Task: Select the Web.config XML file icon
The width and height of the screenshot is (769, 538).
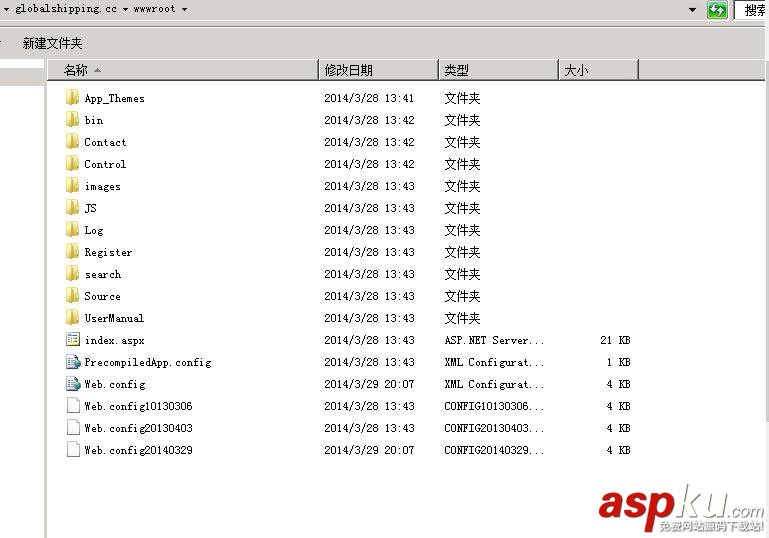Action: tap(73, 384)
